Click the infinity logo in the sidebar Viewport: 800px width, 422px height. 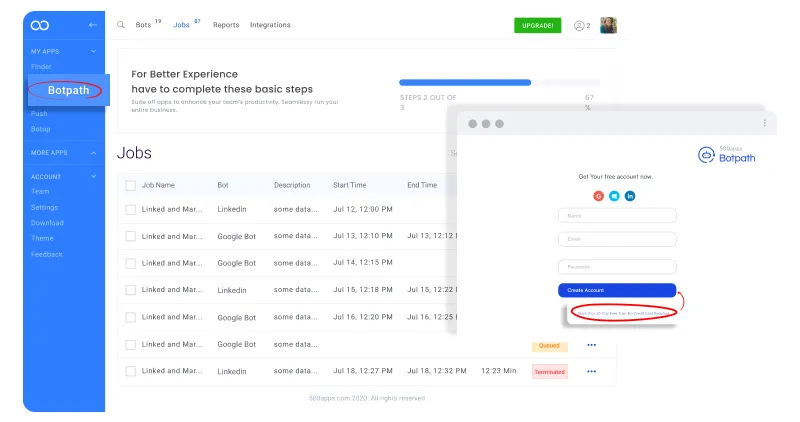coord(40,25)
